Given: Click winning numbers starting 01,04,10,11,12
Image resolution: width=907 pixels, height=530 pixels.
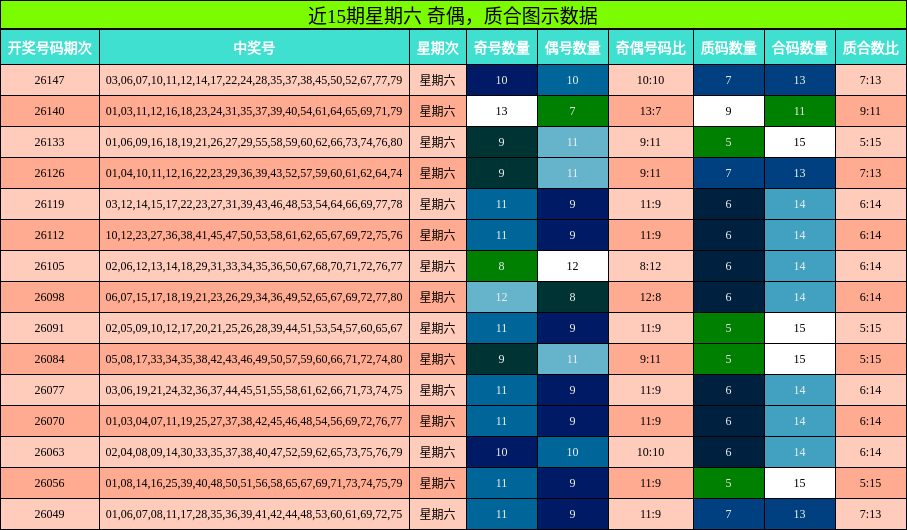Looking at the screenshot, I should (x=255, y=173).
